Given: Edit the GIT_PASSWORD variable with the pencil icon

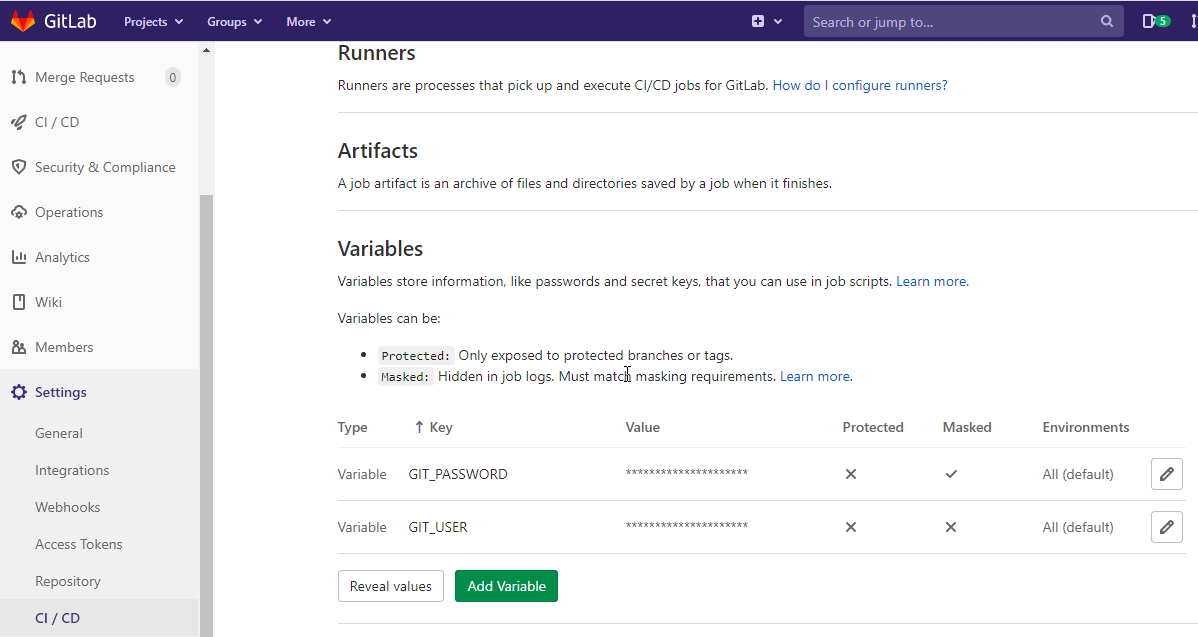Looking at the screenshot, I should (1166, 473).
